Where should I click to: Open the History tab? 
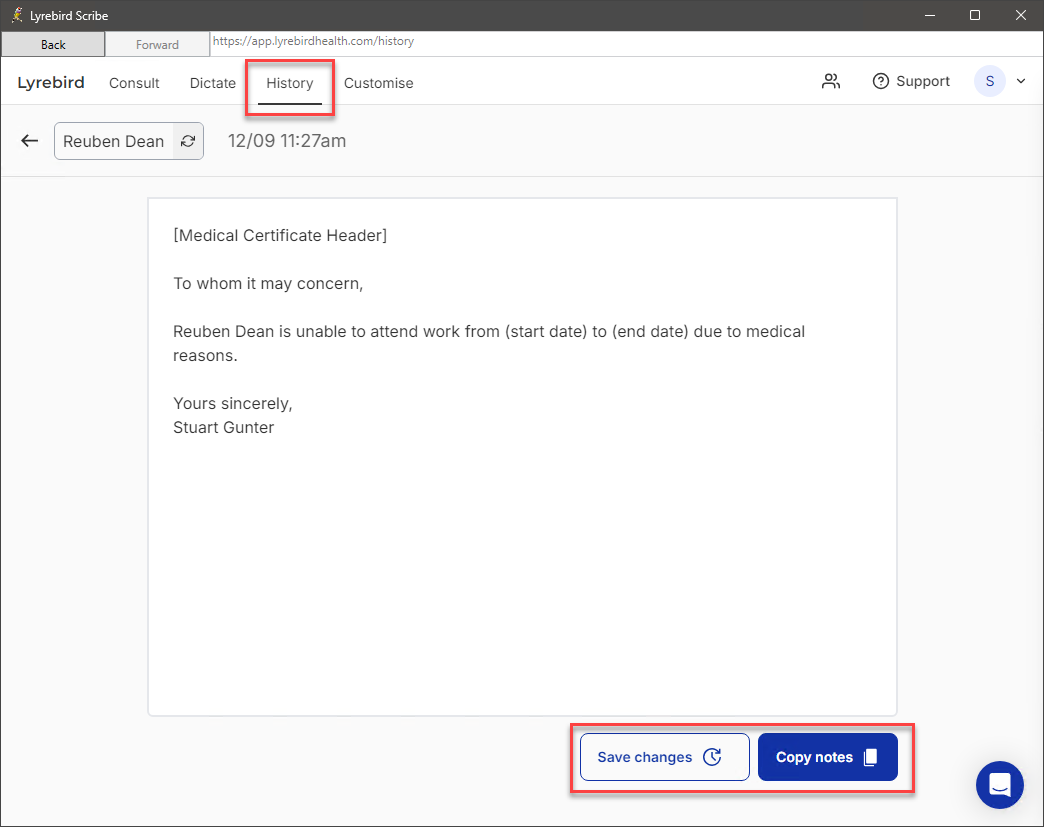(x=290, y=83)
